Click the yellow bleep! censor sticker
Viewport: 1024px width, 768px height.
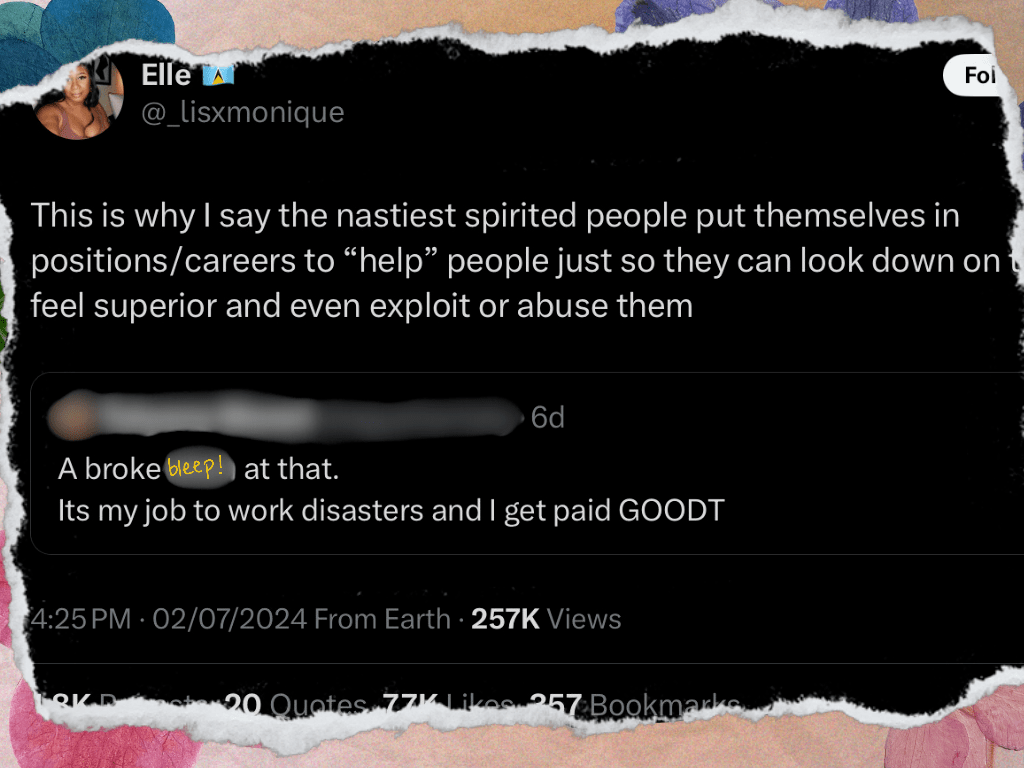click(199, 468)
